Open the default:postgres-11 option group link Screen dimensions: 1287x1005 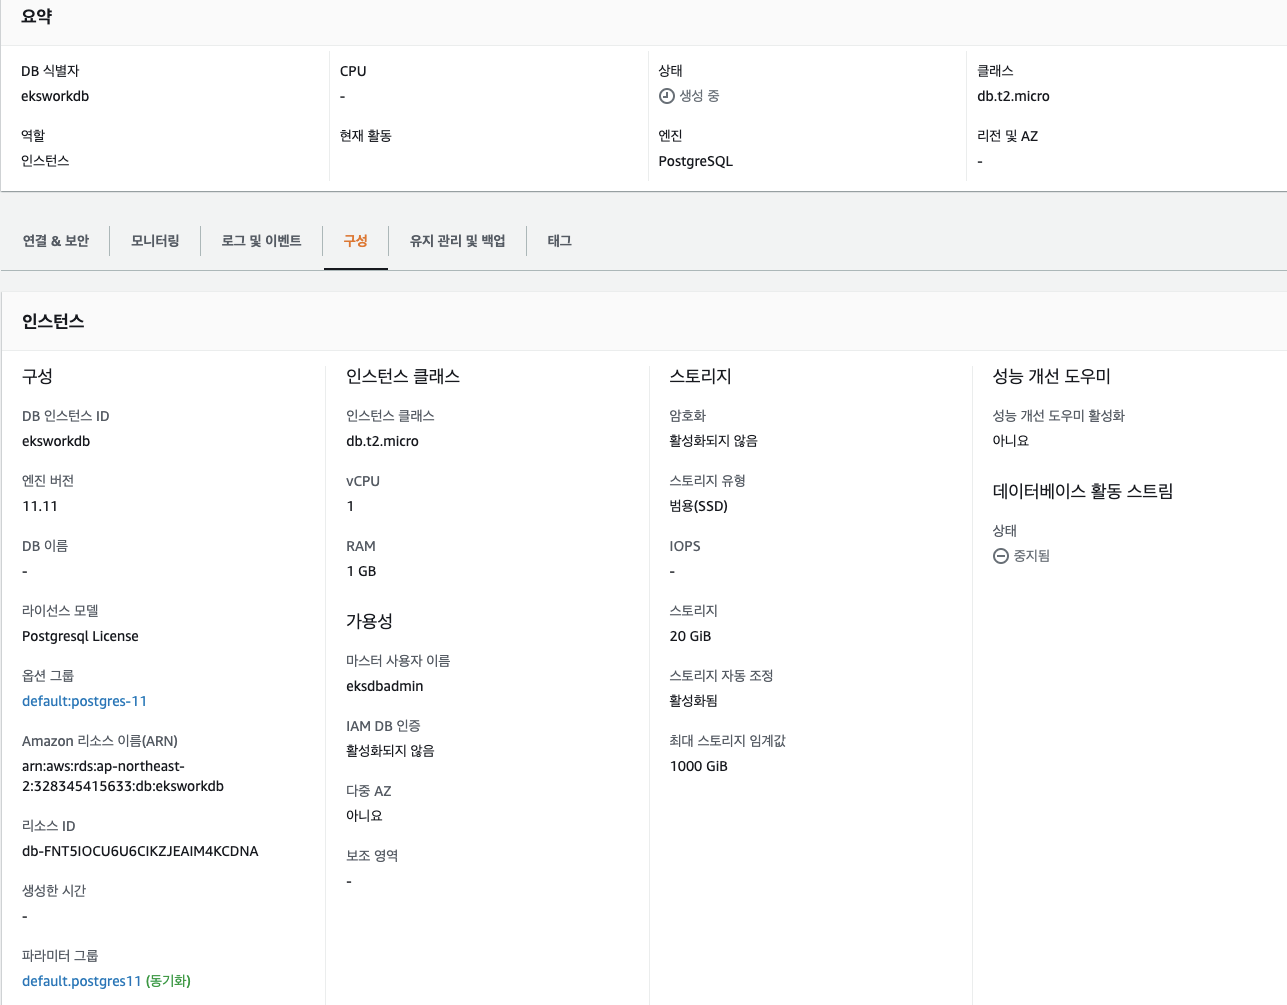[x=84, y=701]
